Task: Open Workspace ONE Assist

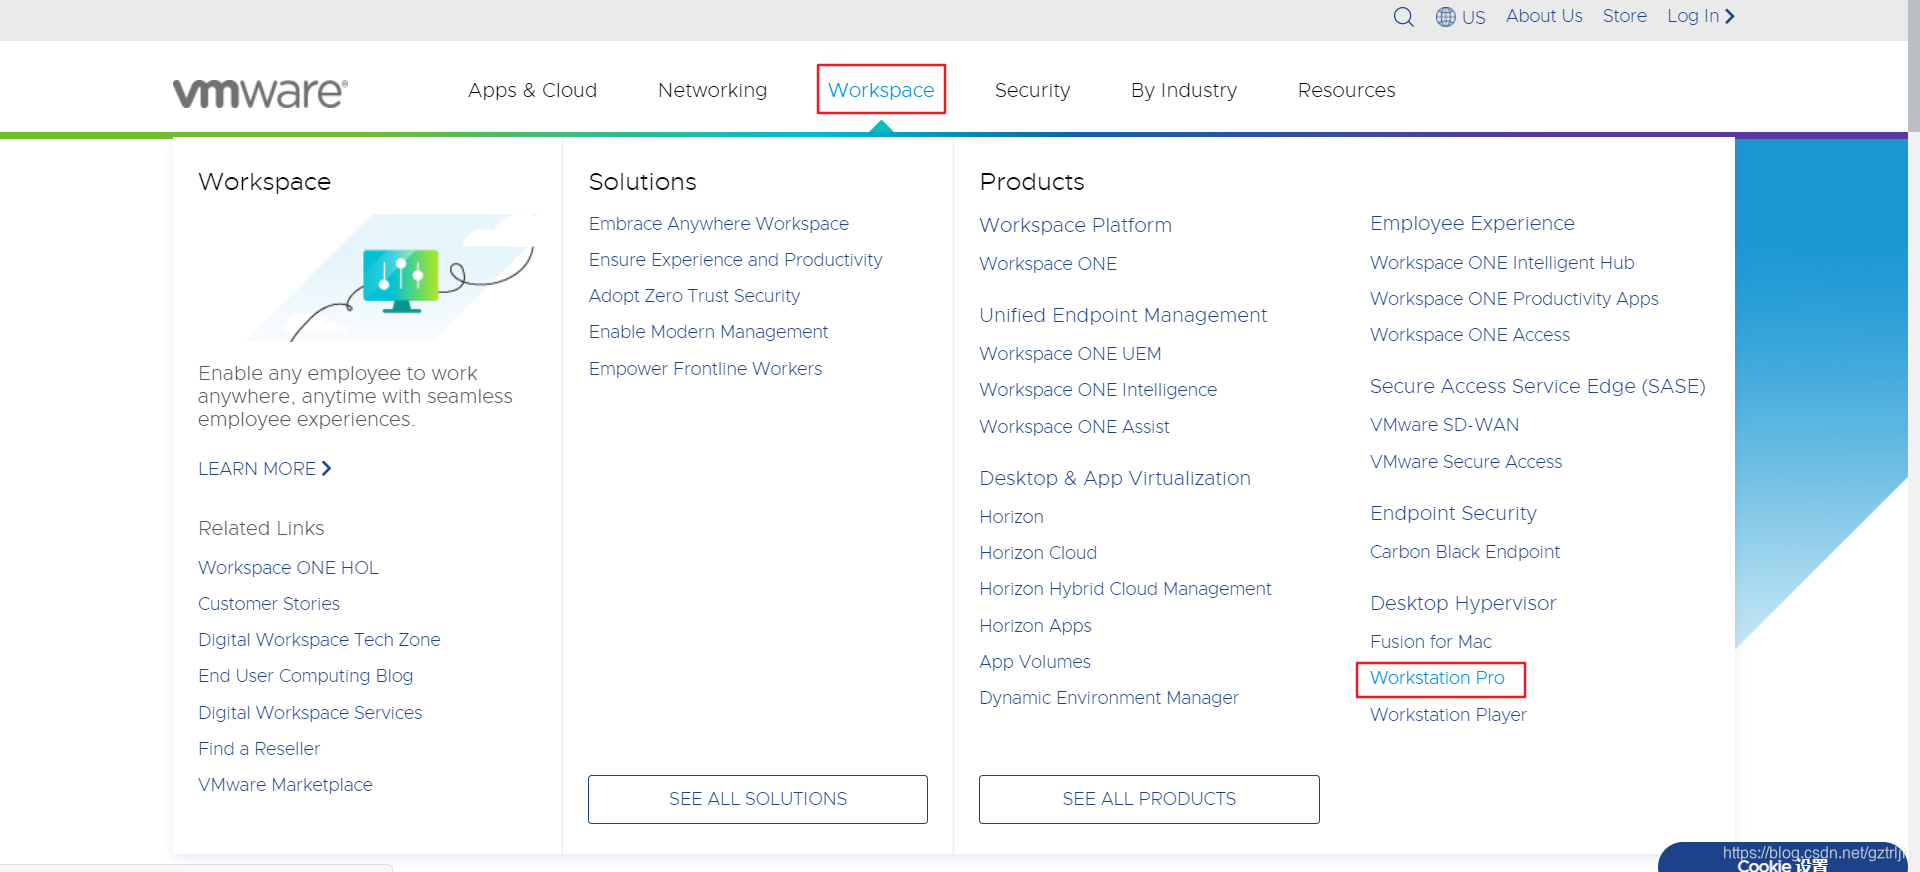Action: 1074,426
